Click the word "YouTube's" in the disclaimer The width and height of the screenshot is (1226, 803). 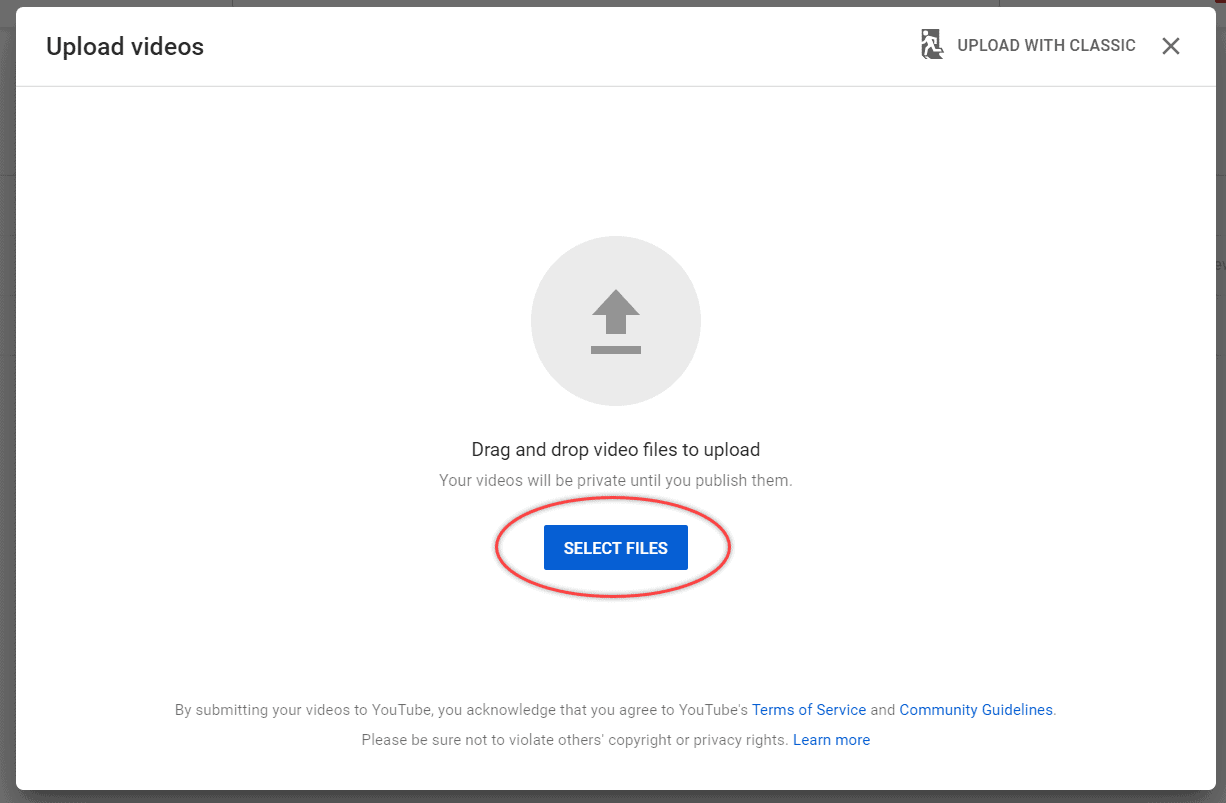(713, 710)
